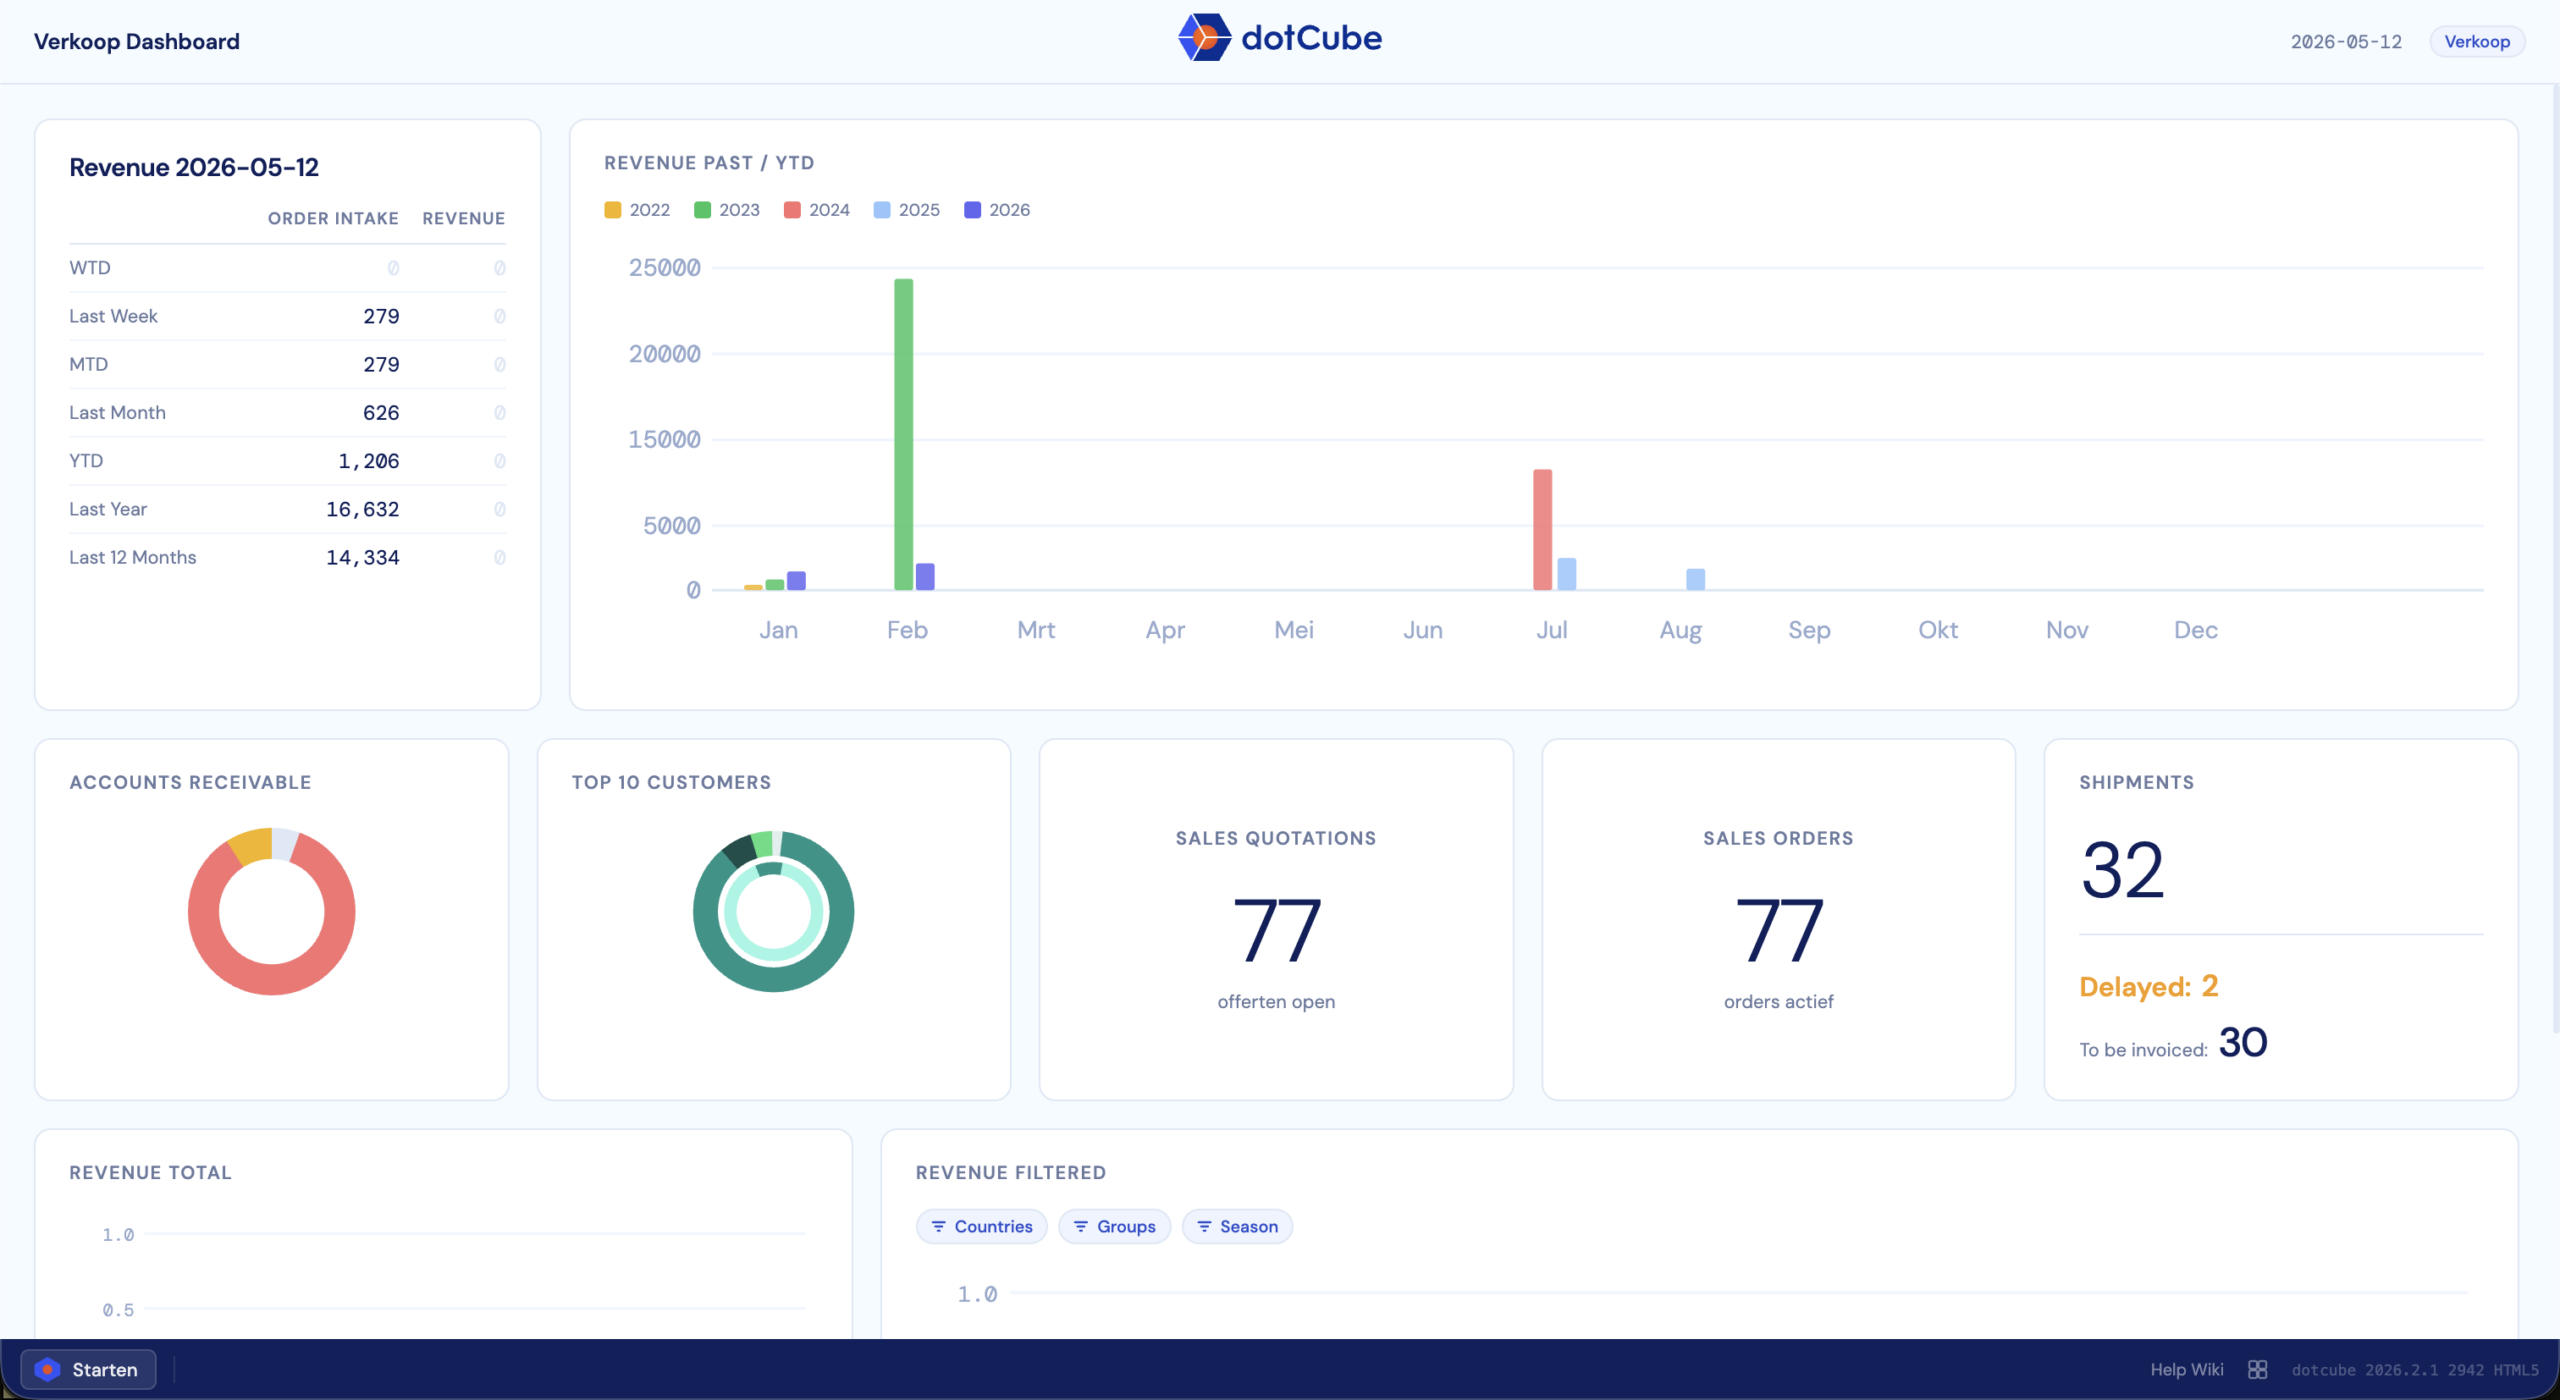Image resolution: width=2560 pixels, height=1400 pixels.
Task: Open the Sales Quotations tile showing 77
Action: 1276,919
